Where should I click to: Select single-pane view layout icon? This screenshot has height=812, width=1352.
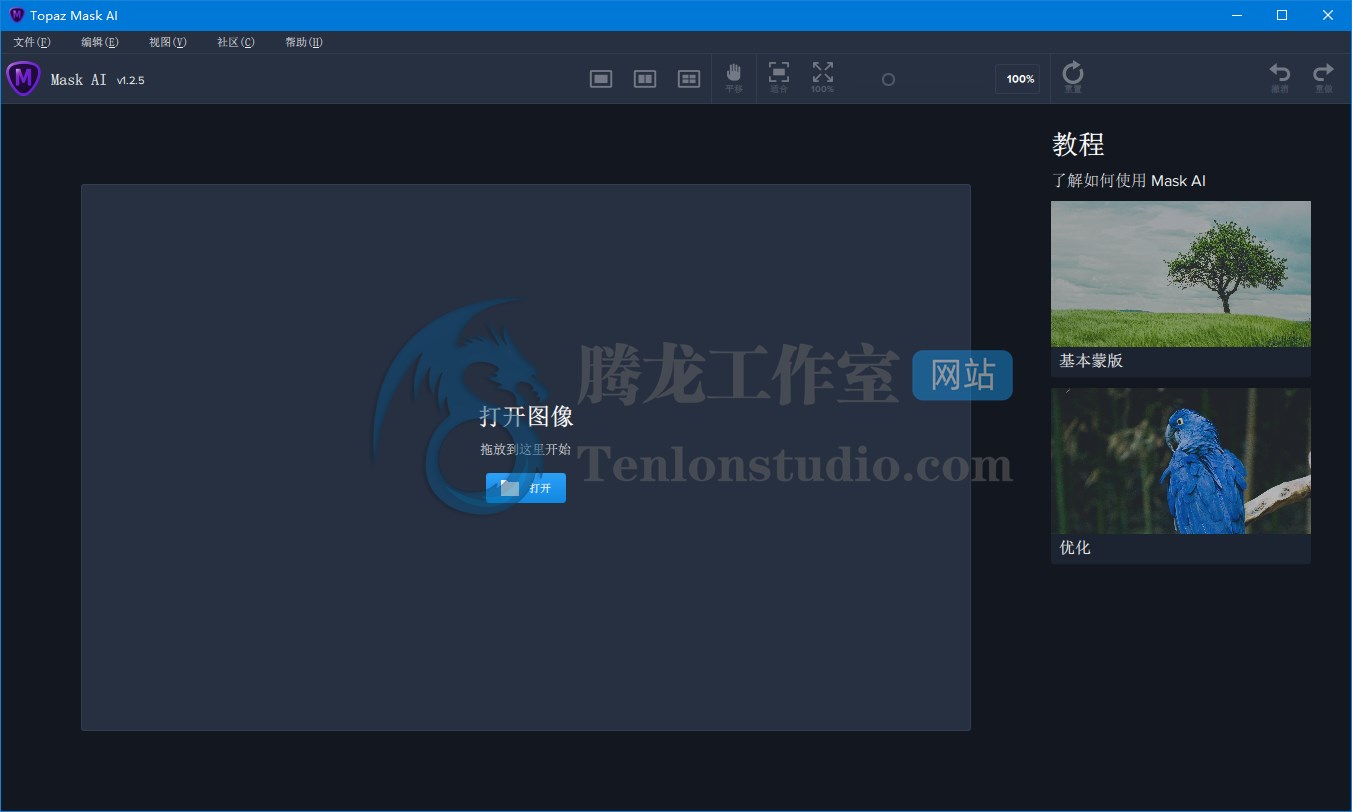tap(601, 79)
